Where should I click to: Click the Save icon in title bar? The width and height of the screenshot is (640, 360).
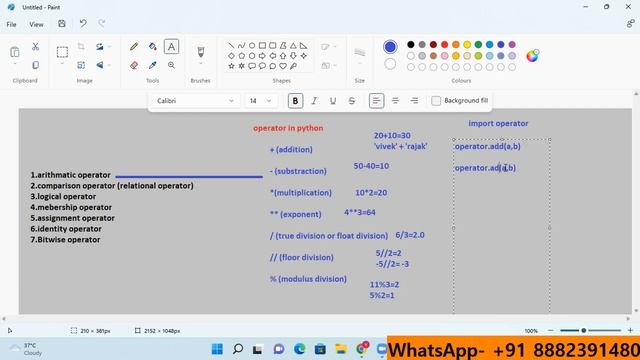point(62,24)
